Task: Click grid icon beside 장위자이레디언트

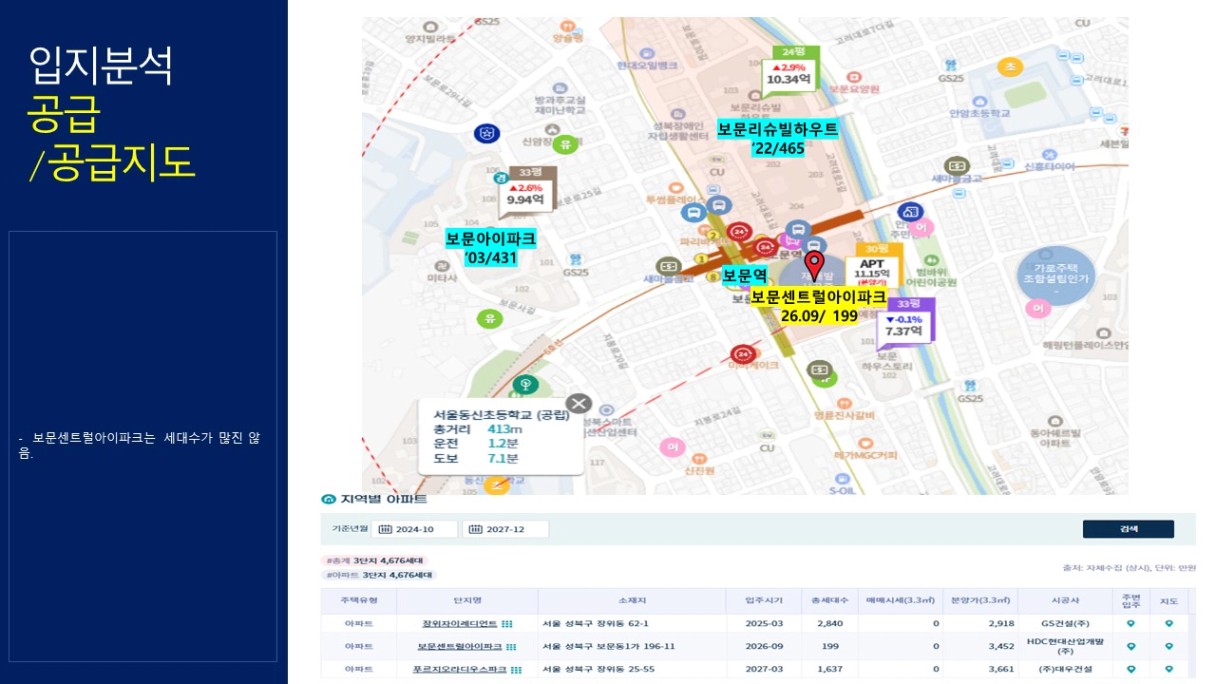Action: [507, 624]
